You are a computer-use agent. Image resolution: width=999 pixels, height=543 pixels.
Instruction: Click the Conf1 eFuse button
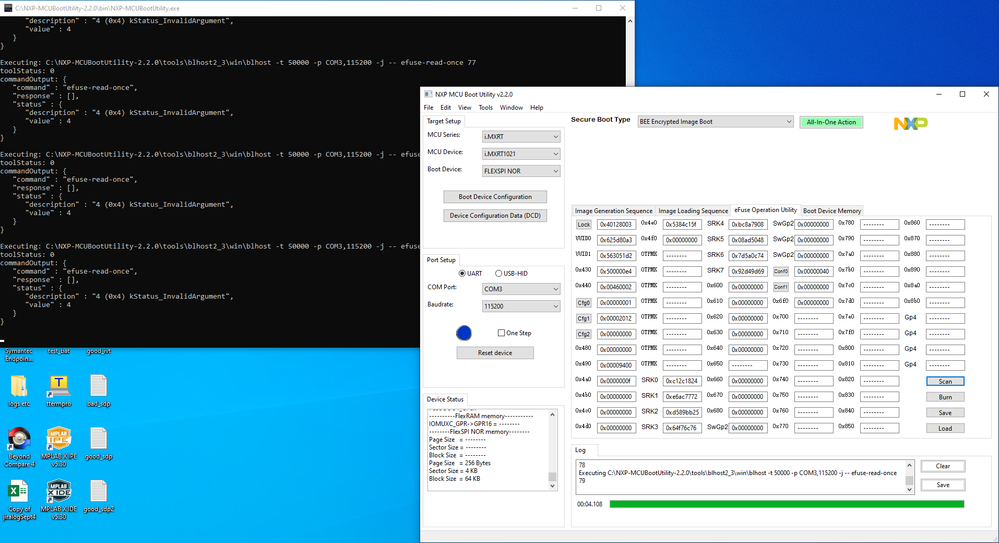[780, 287]
